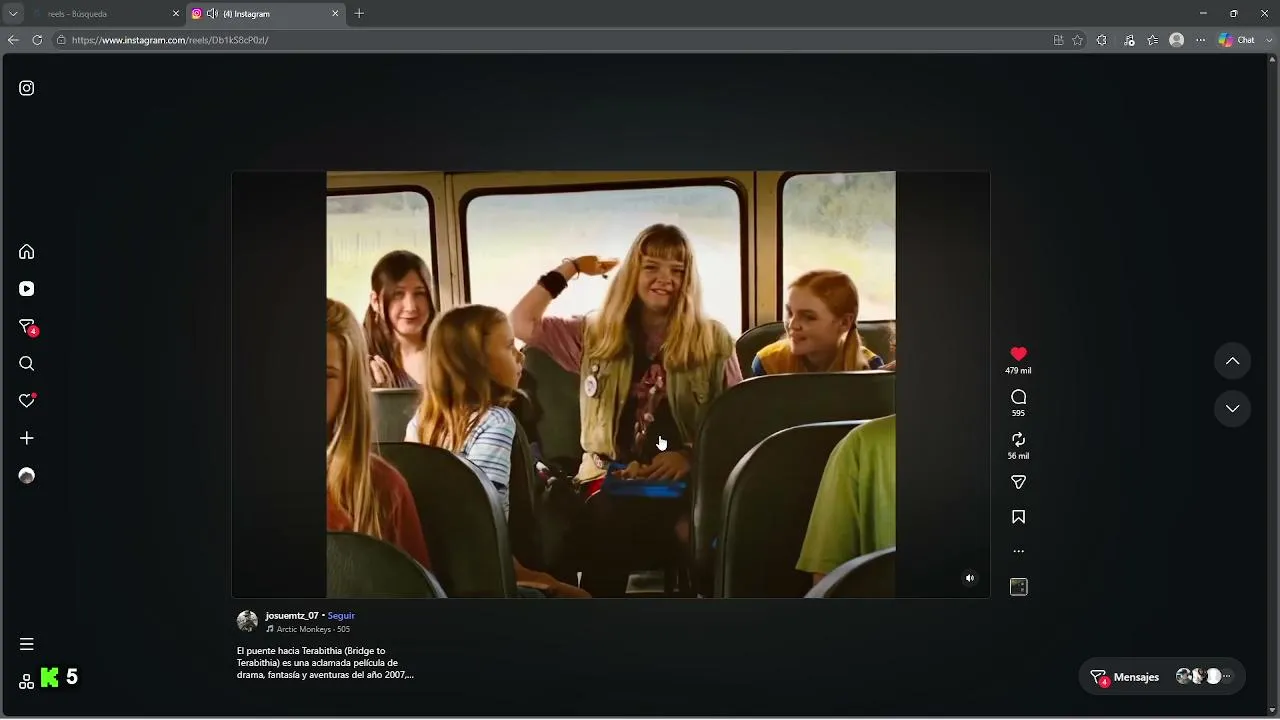
Task: Open the audio thumbnail beside the reel
Action: point(1018,587)
